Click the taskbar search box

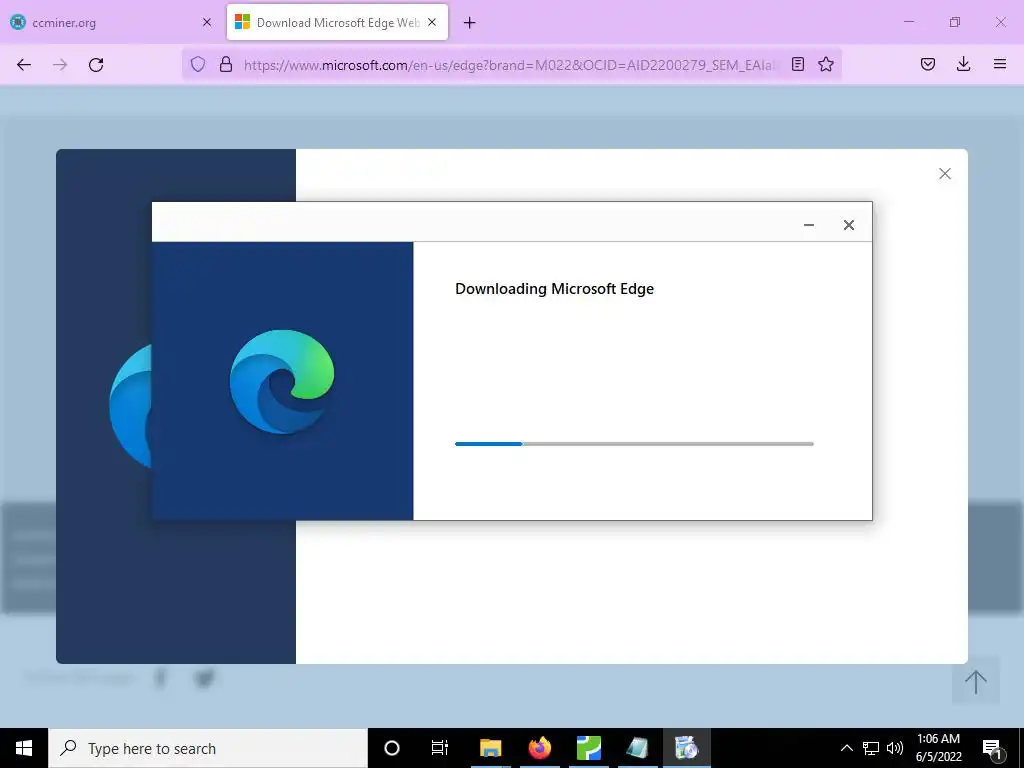click(208, 748)
